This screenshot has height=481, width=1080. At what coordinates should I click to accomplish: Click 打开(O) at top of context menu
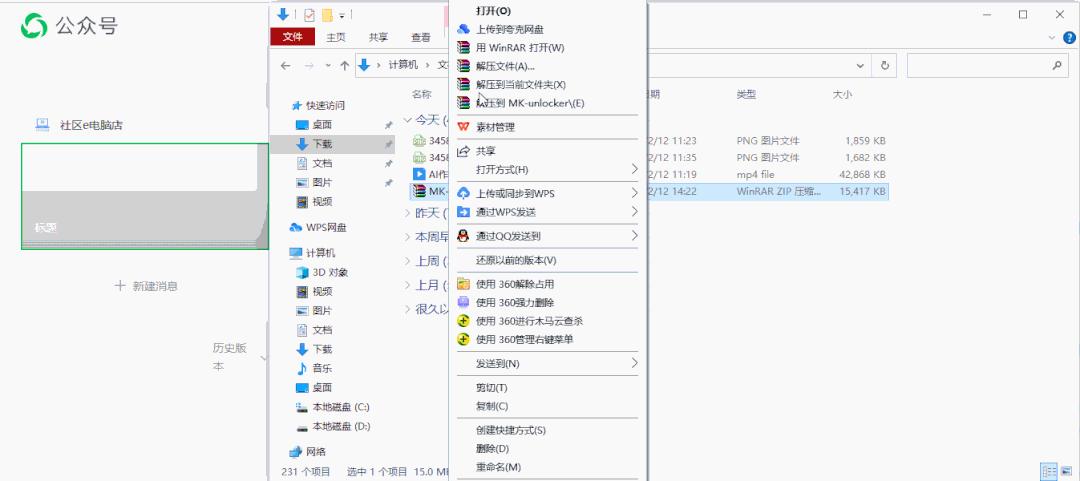[493, 11]
